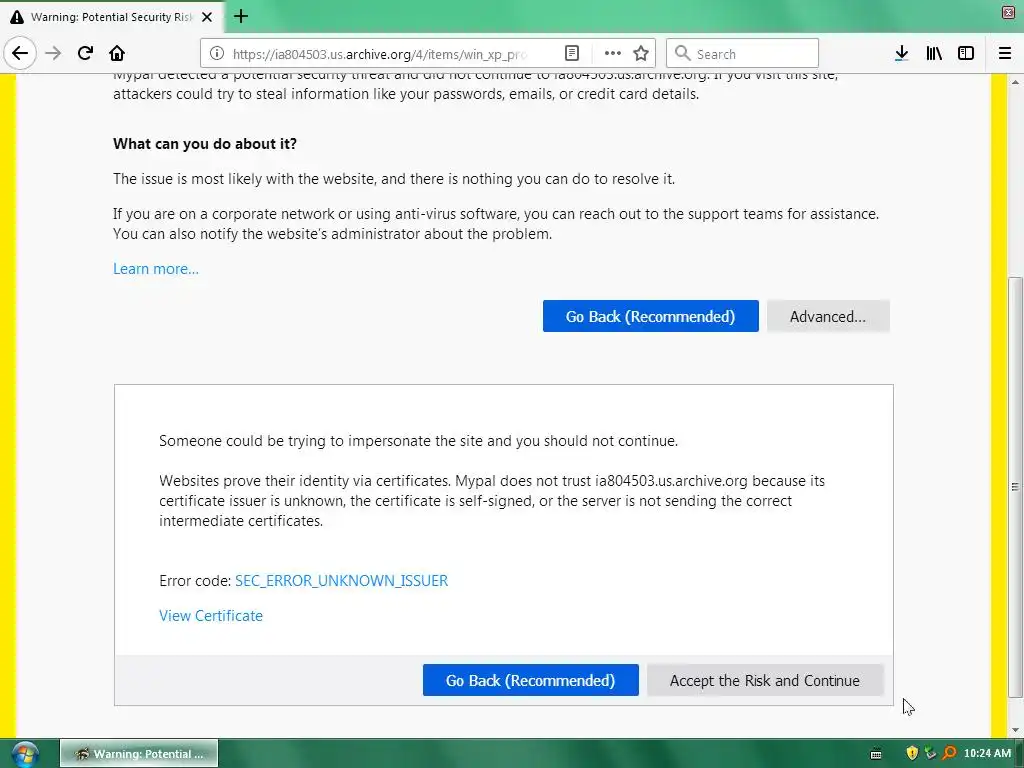Open a new tab with the plus

pos(241,16)
